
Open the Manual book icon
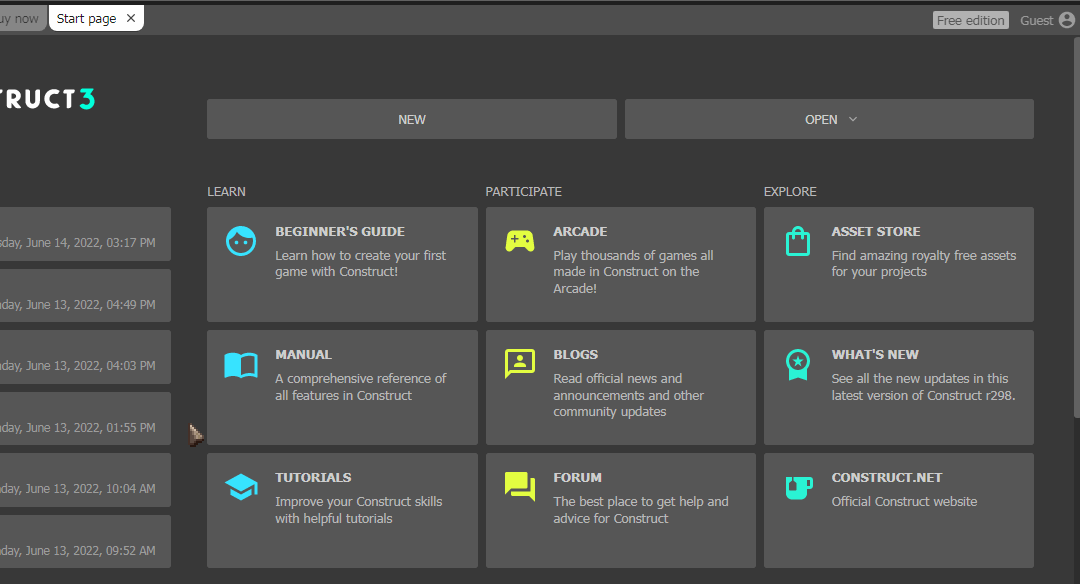[241, 365]
